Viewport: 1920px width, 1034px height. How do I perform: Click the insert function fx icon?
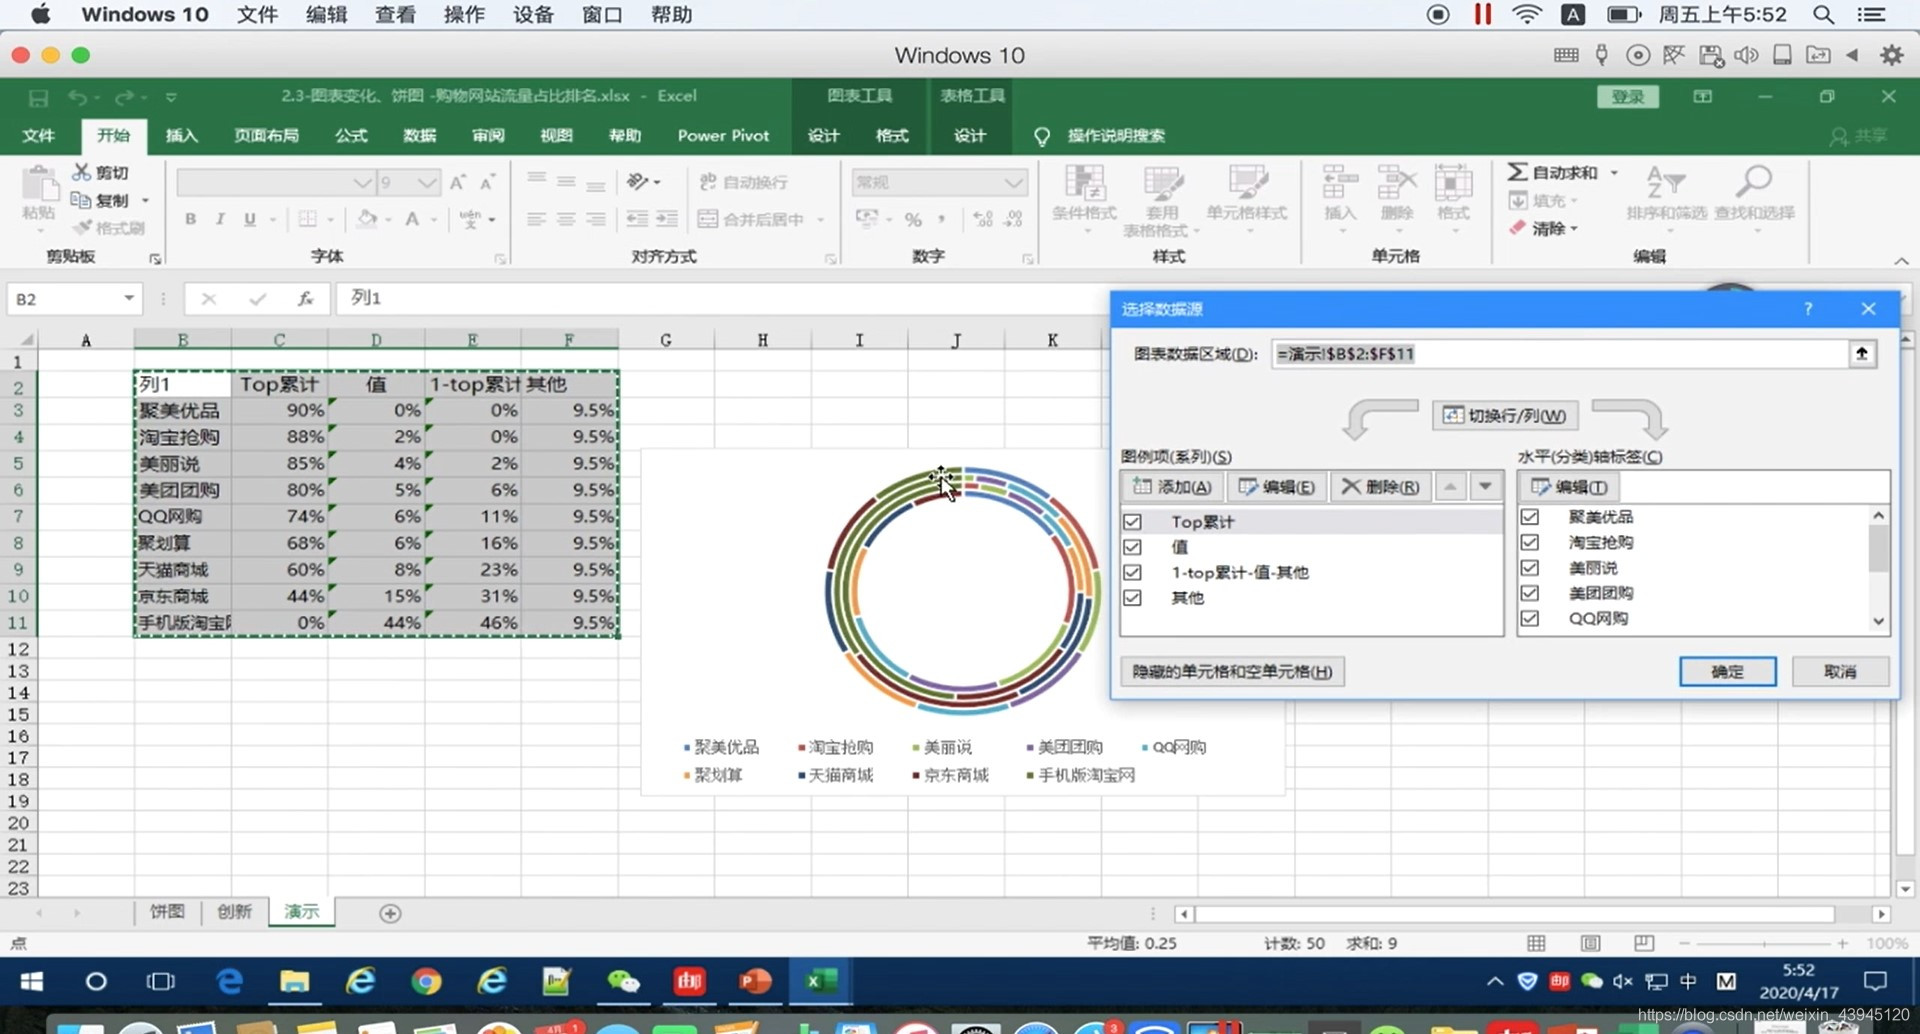[305, 298]
